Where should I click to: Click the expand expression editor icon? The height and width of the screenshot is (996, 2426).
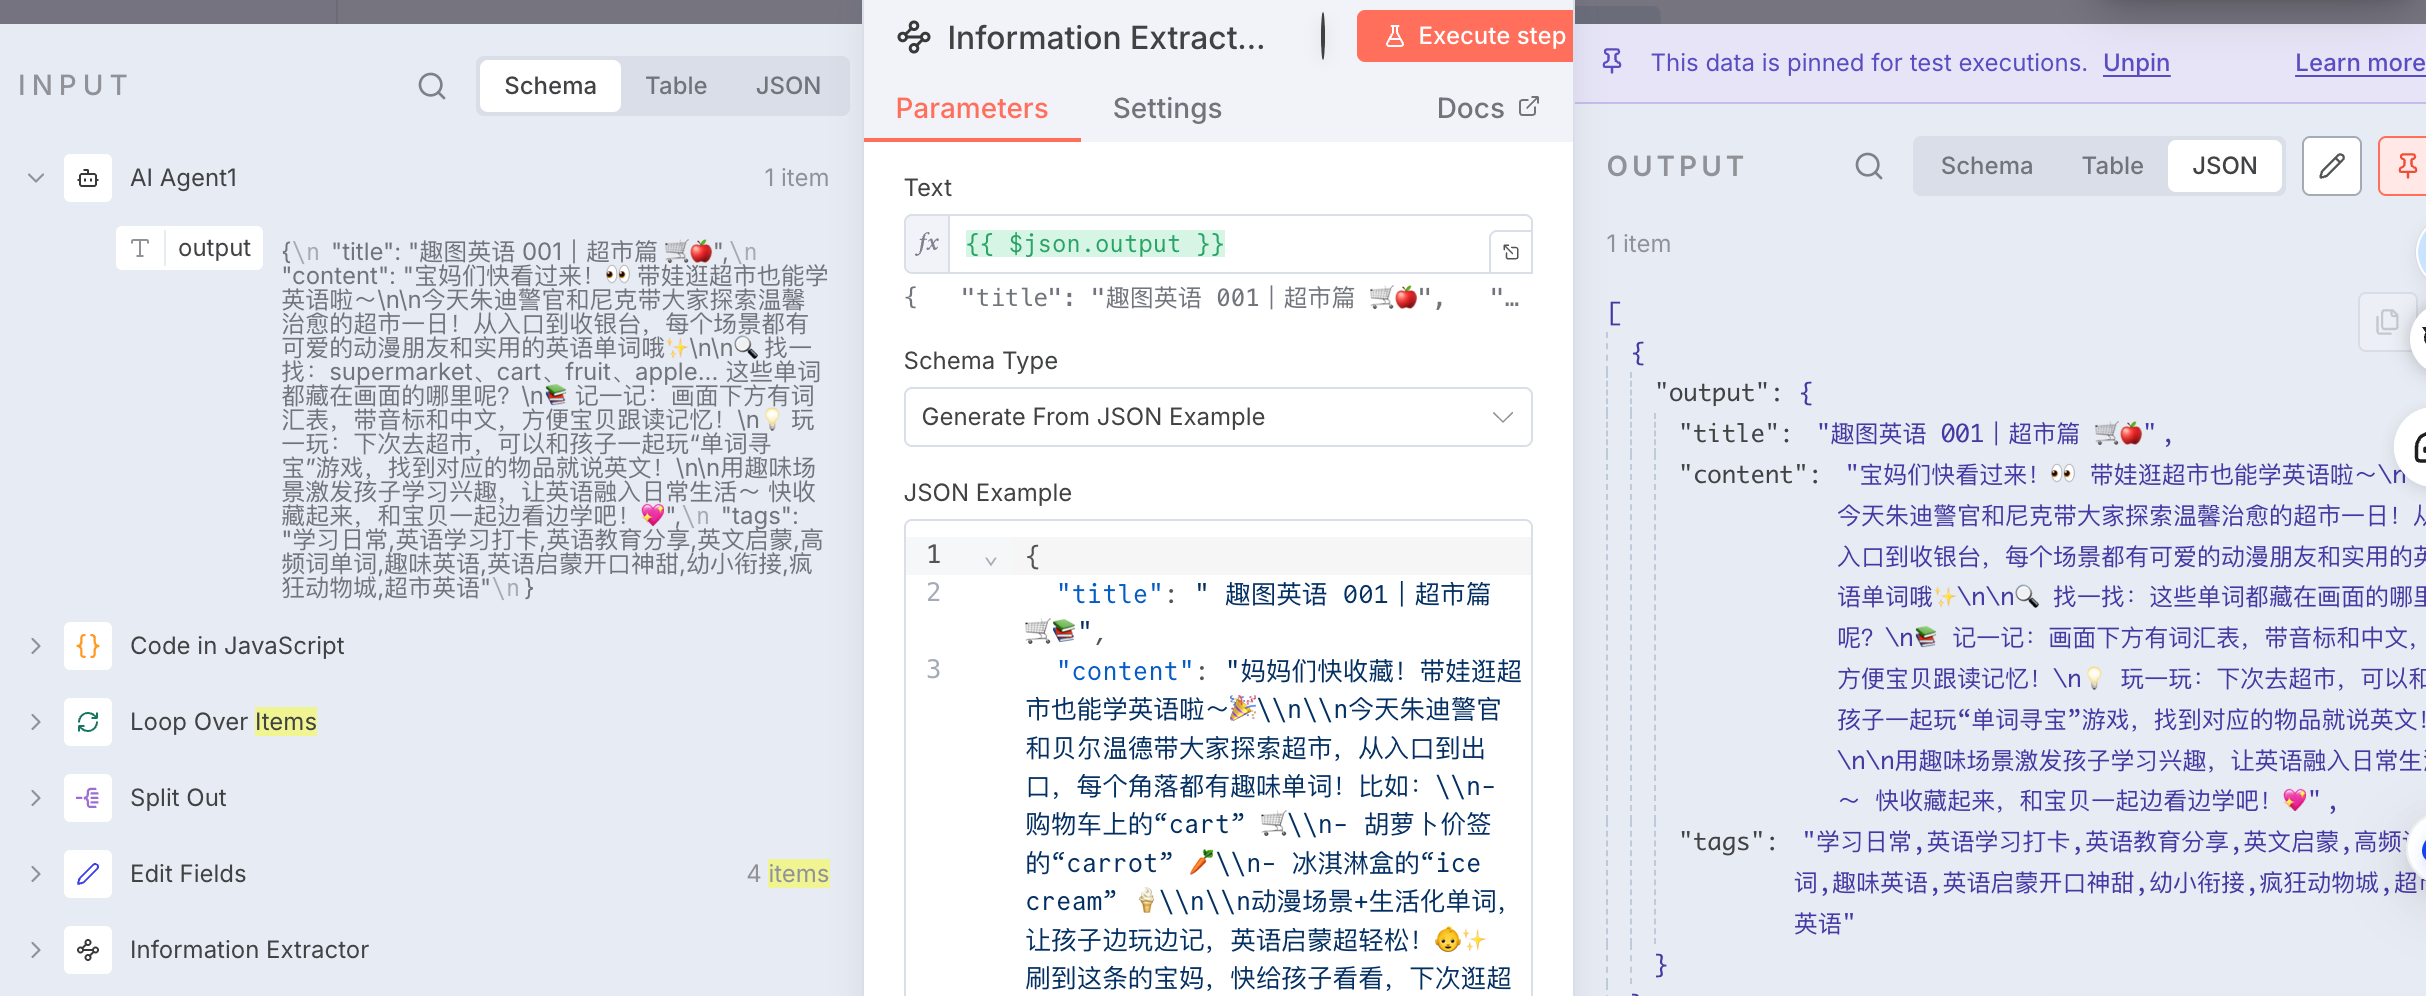click(1511, 252)
